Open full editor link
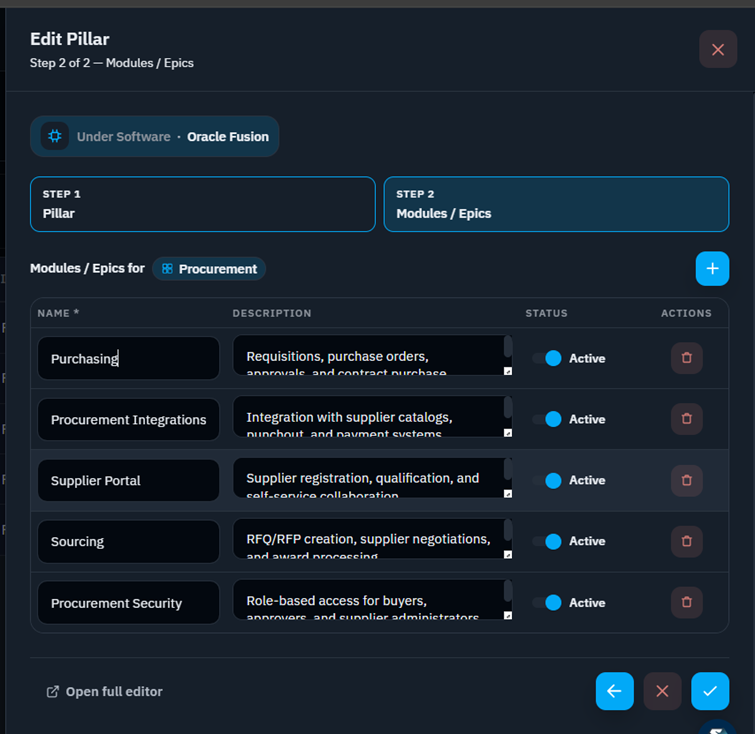Screen dimensions: 755x734 pyautogui.click(x=104, y=692)
